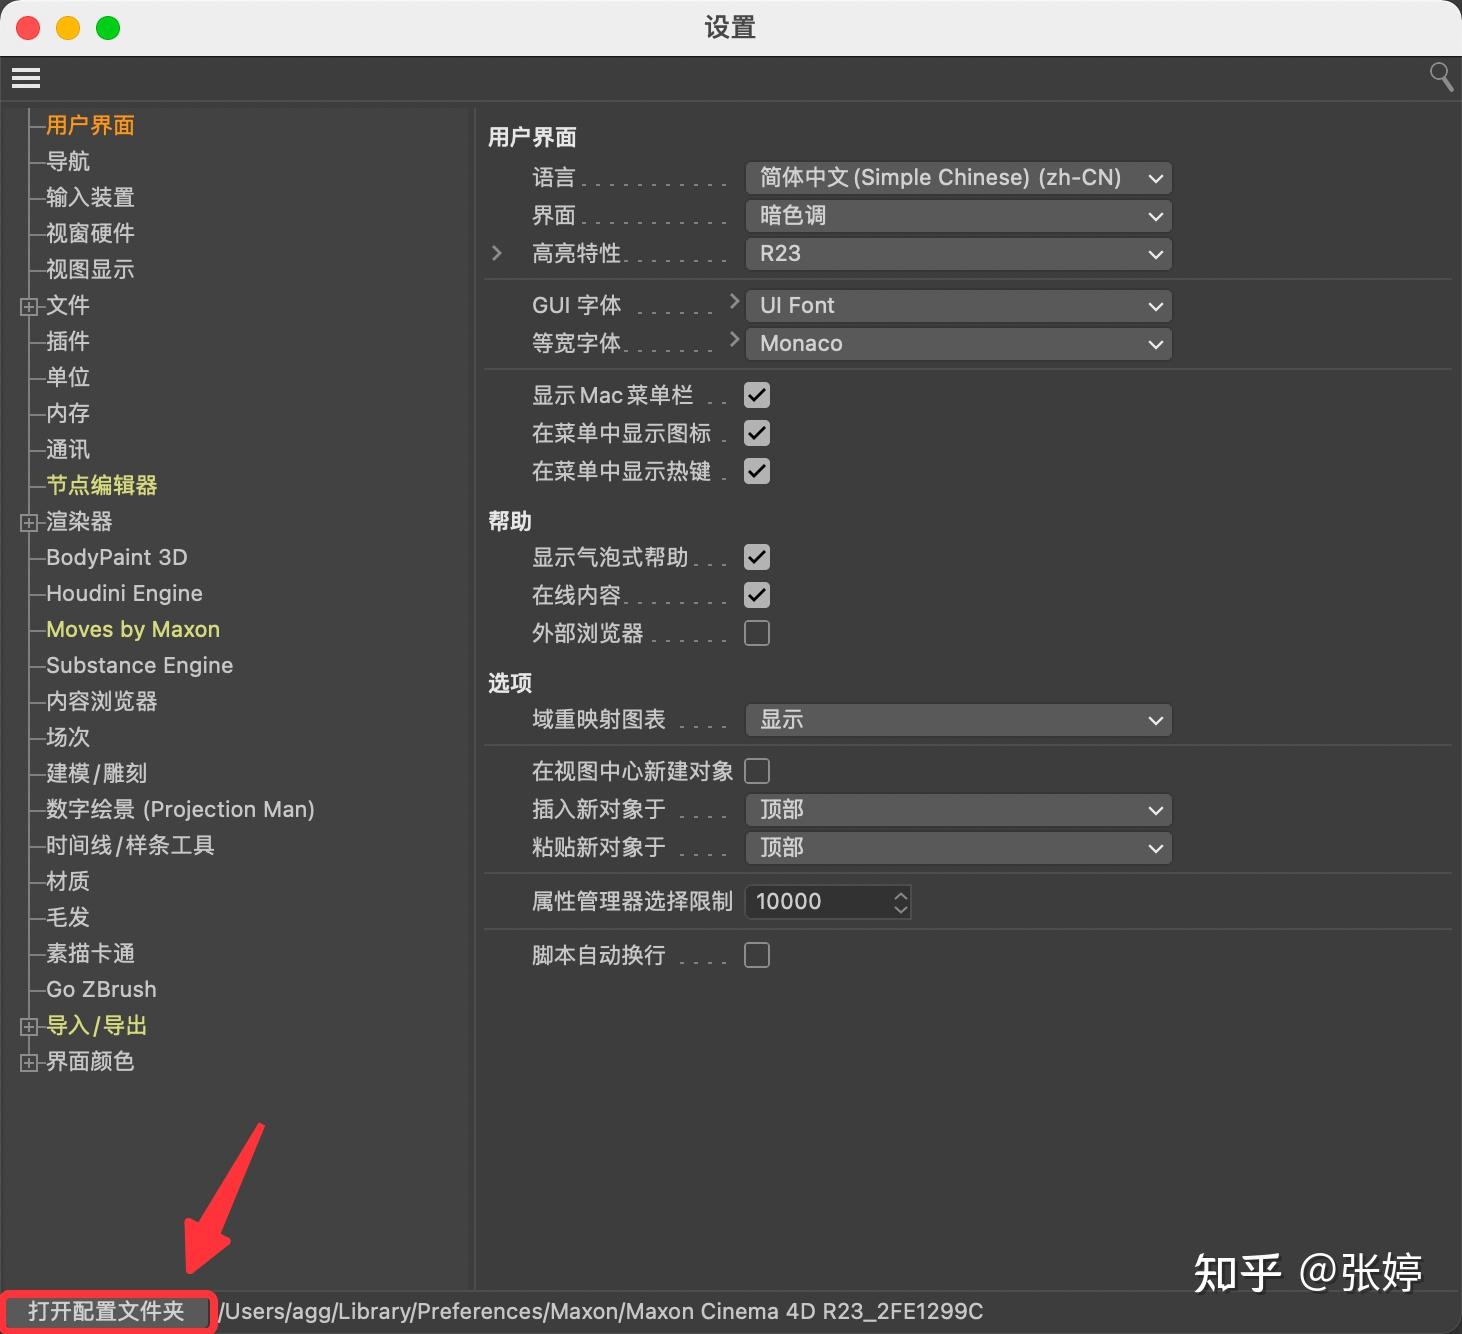Viewport: 1462px width, 1334px height.
Task: Click the search magnifier icon
Action: click(x=1440, y=77)
